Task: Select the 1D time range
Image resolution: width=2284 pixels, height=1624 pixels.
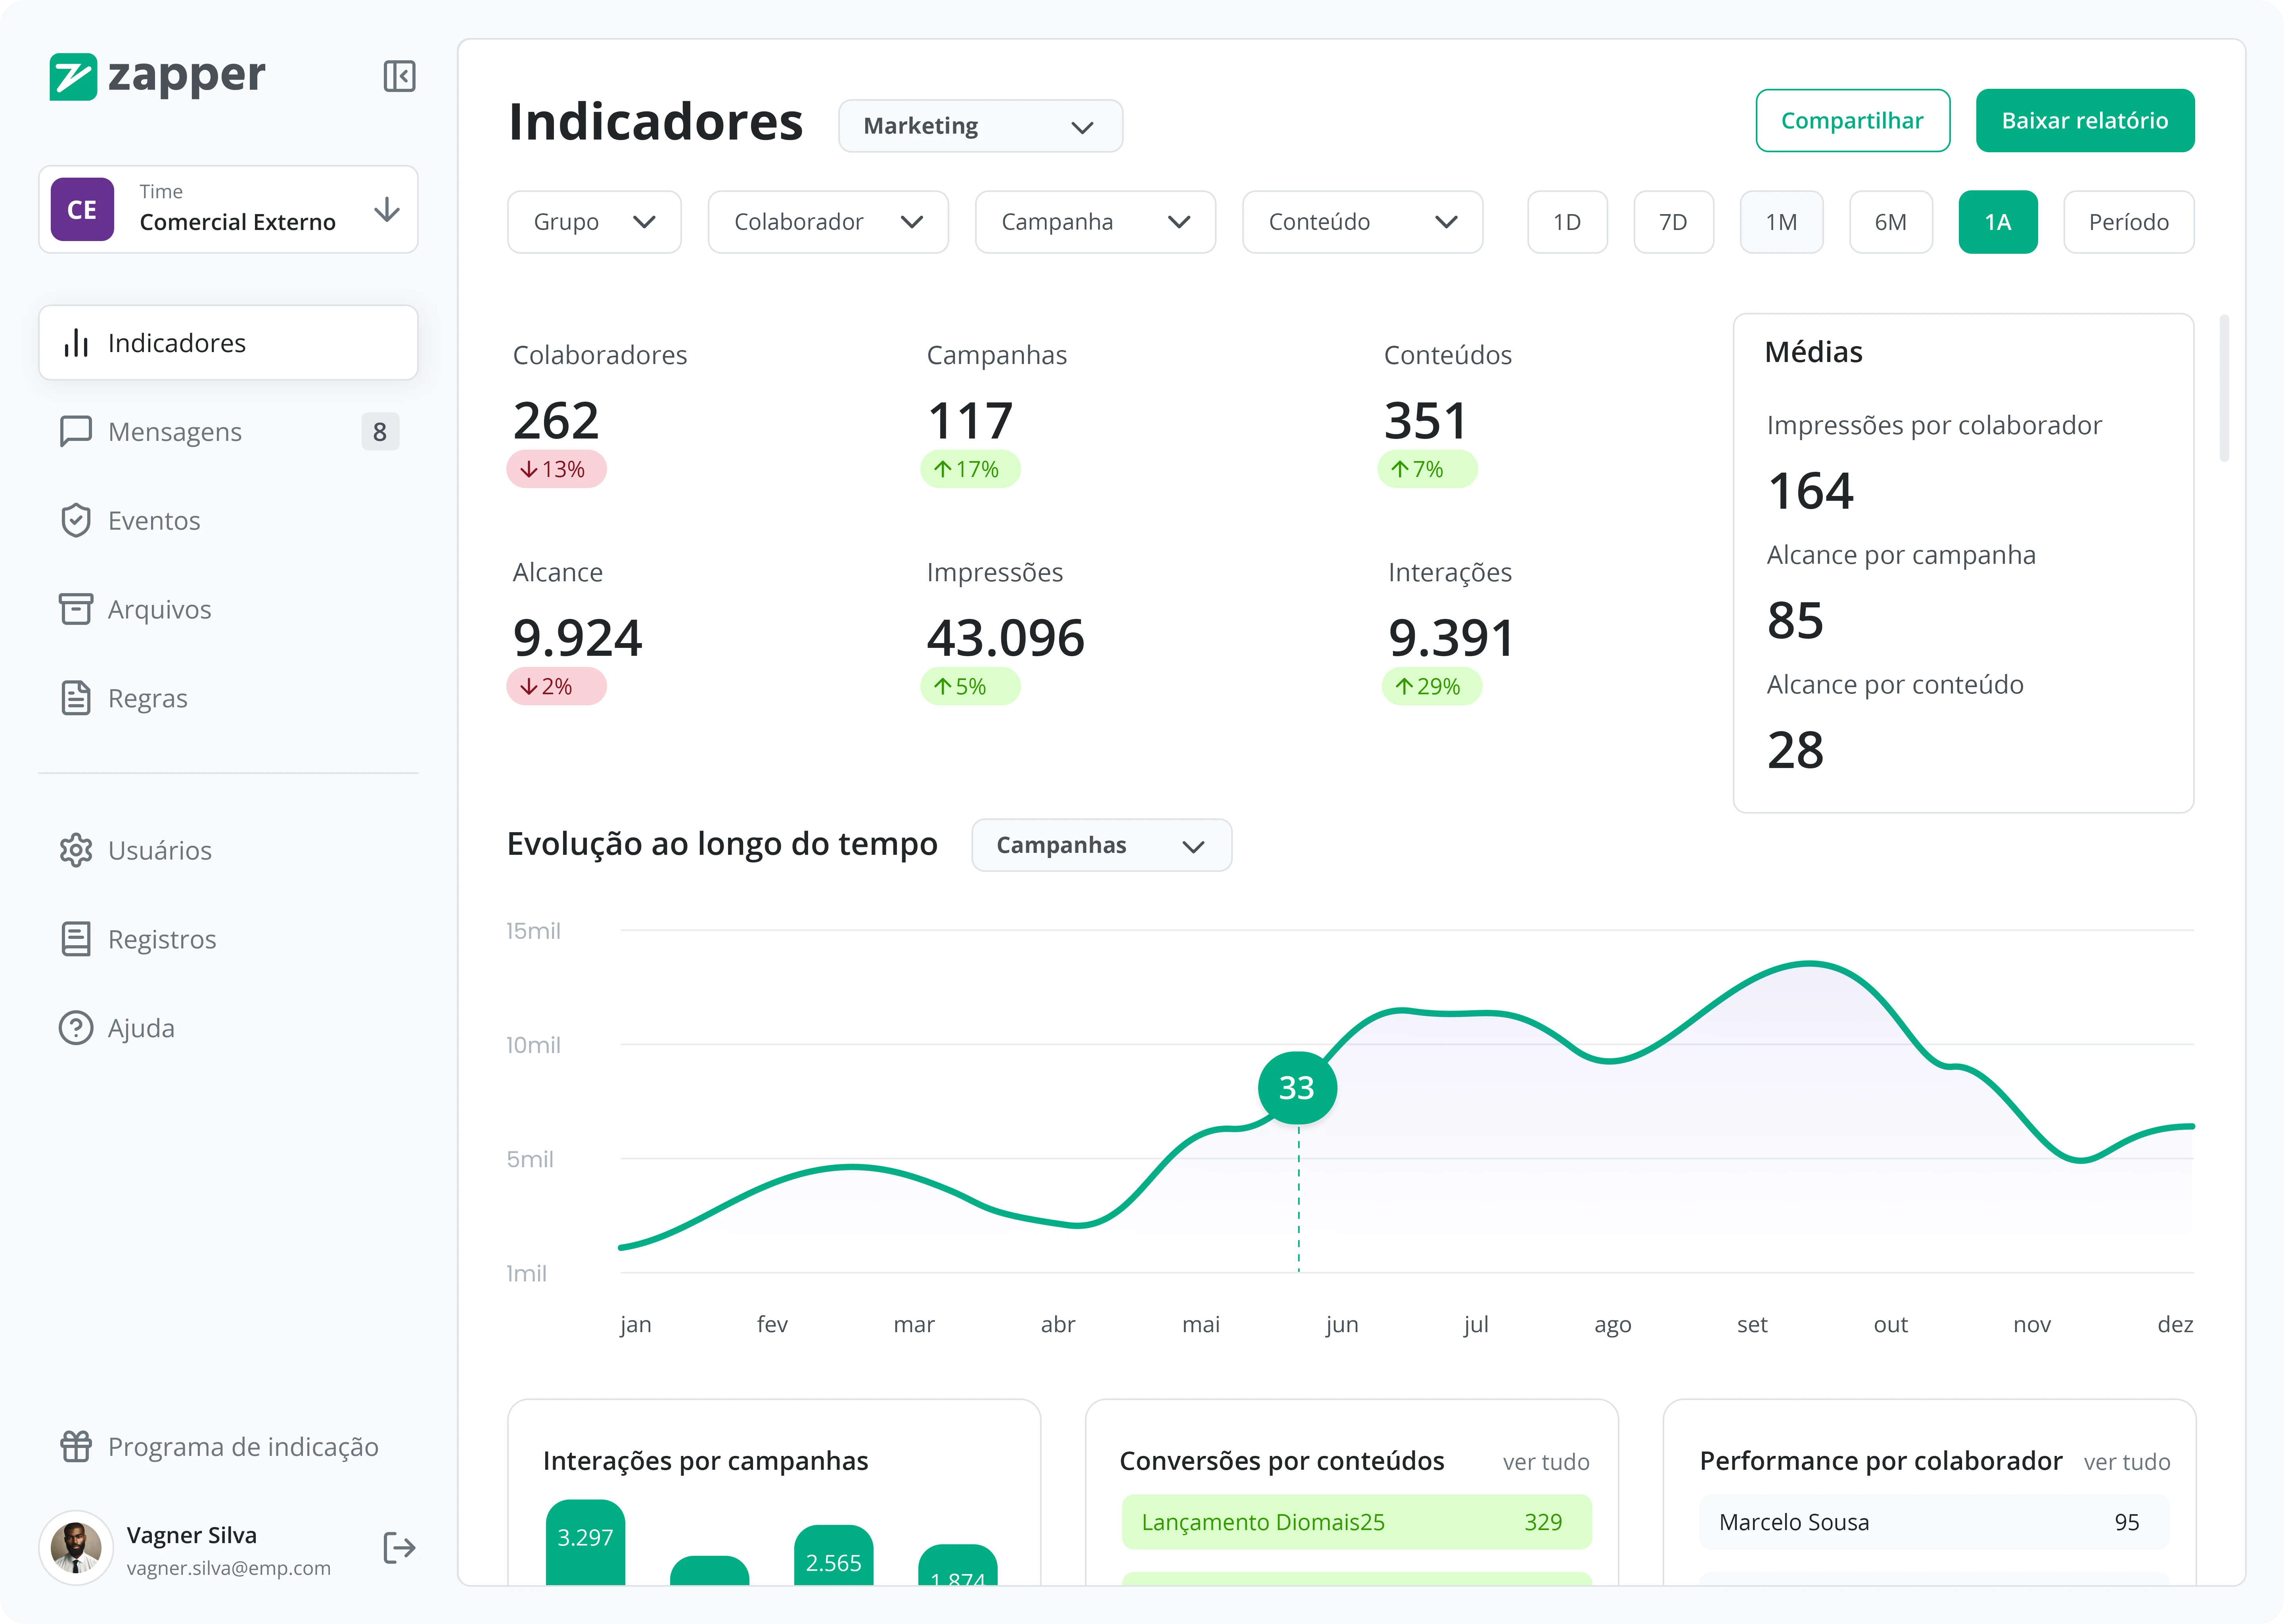Action: (x=1567, y=222)
